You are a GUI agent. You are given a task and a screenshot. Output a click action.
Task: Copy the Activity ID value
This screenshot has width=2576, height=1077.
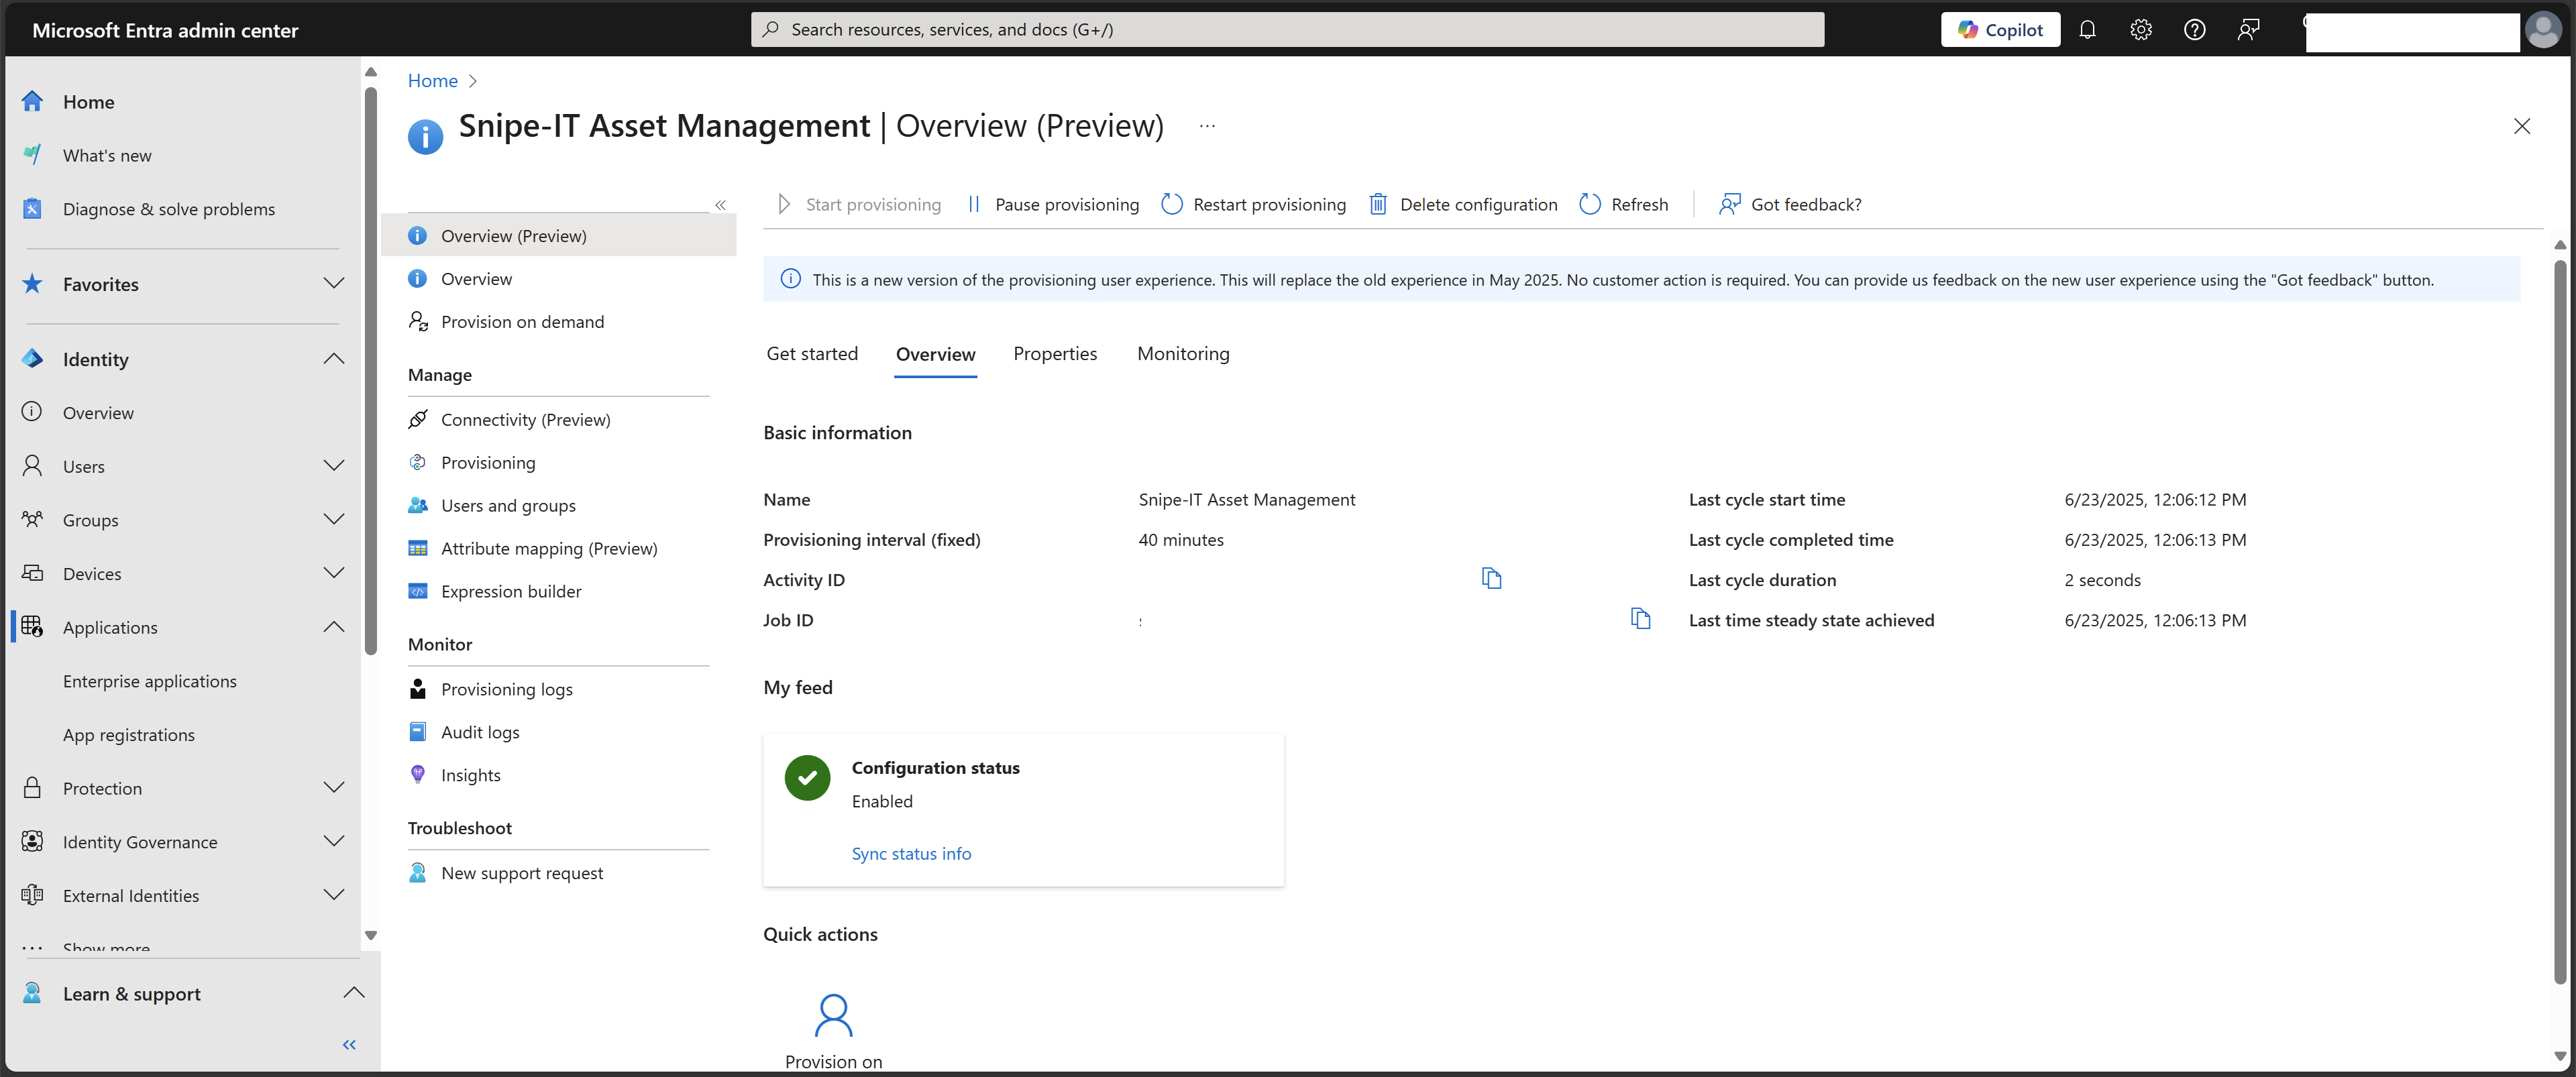click(1491, 578)
